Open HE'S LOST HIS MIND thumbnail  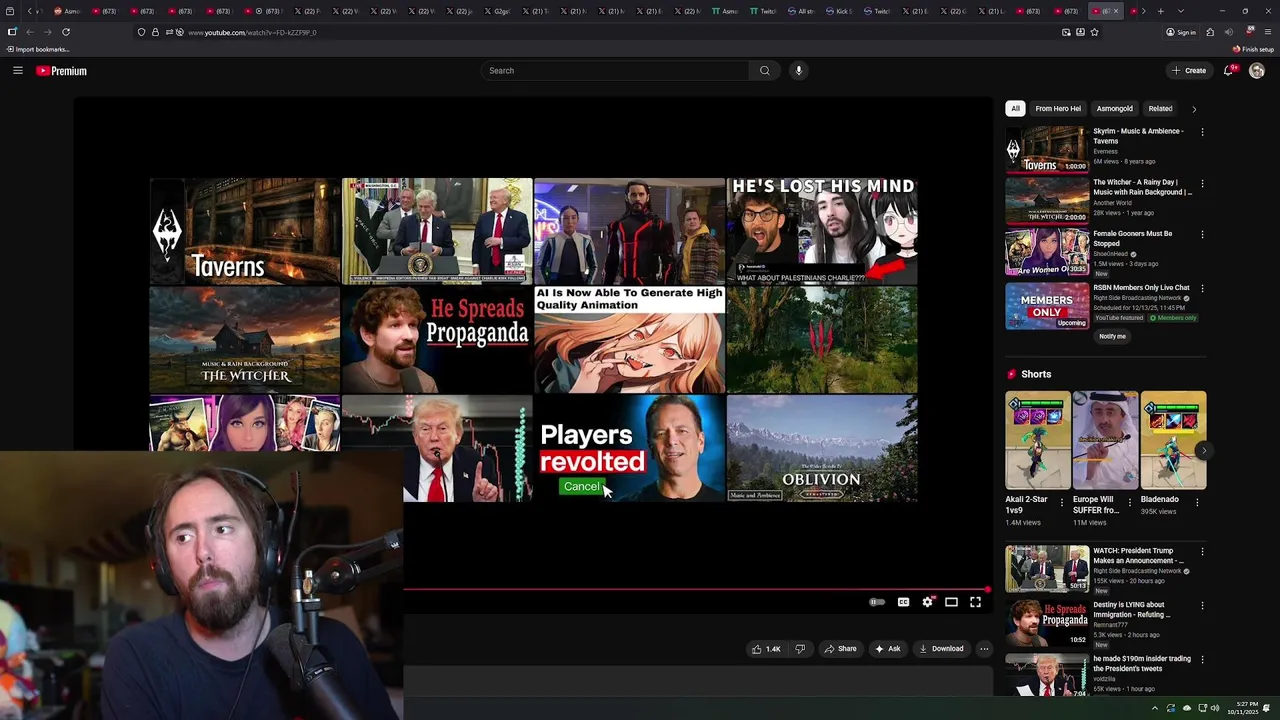click(821, 231)
